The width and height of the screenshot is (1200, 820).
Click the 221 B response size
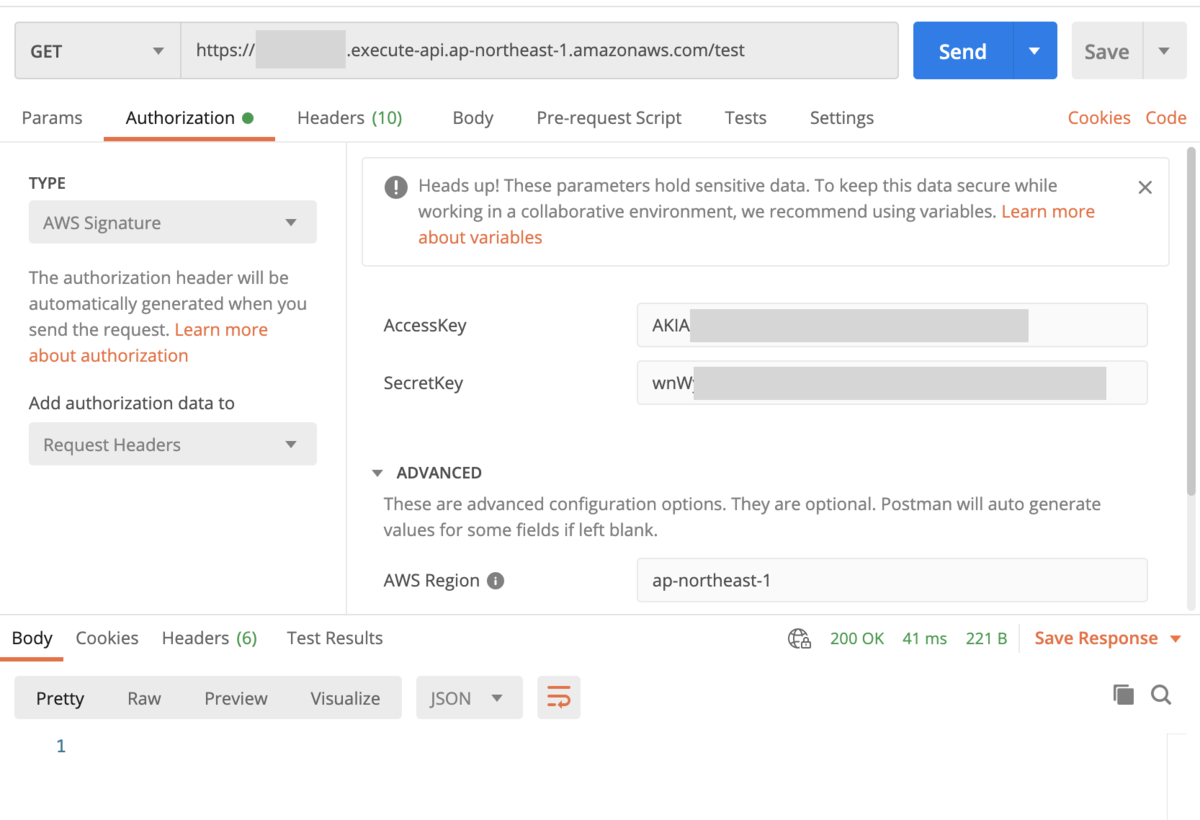tap(986, 638)
